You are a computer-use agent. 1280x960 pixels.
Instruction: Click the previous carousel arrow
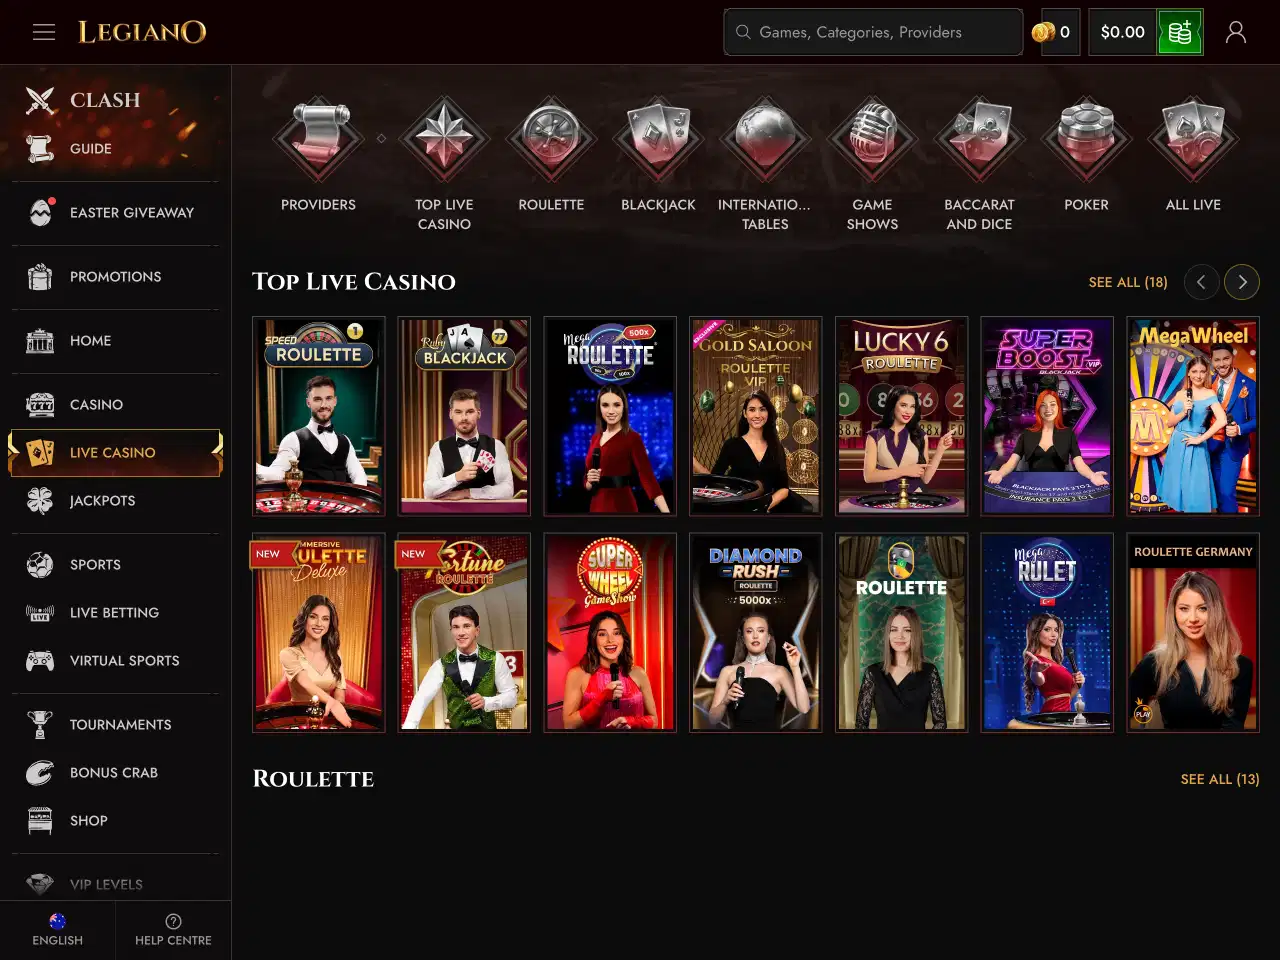click(x=1201, y=282)
